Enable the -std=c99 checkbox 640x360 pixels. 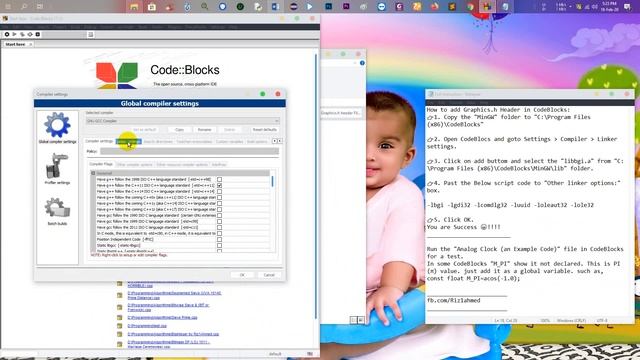pos(220,221)
